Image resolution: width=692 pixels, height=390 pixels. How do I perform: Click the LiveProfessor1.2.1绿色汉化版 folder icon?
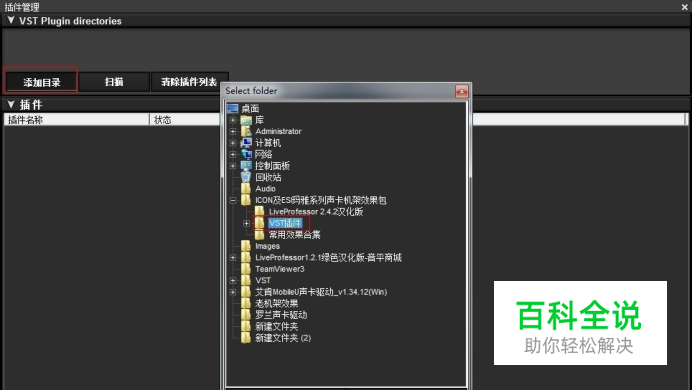coord(246,258)
